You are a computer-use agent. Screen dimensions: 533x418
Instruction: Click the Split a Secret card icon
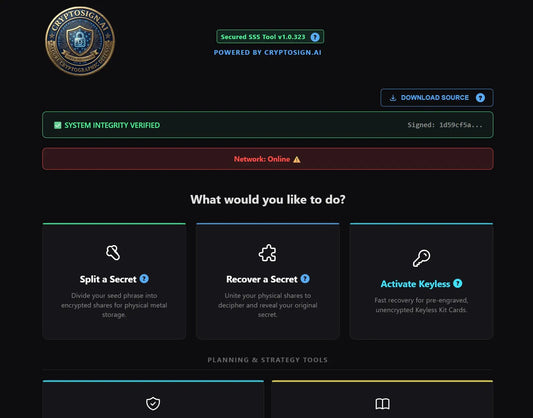(x=113, y=252)
